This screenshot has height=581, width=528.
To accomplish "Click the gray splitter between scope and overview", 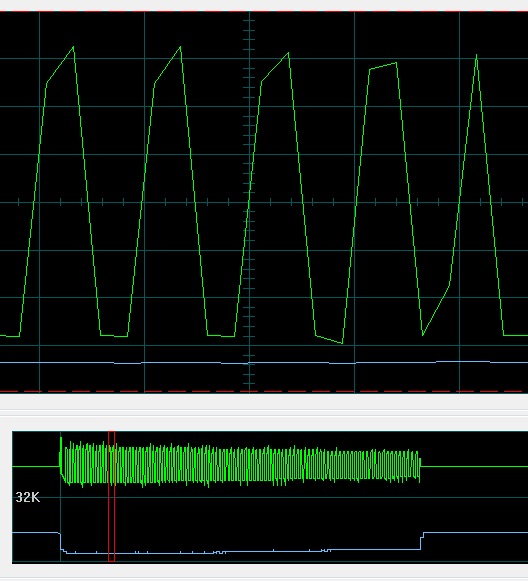I will (x=264, y=411).
